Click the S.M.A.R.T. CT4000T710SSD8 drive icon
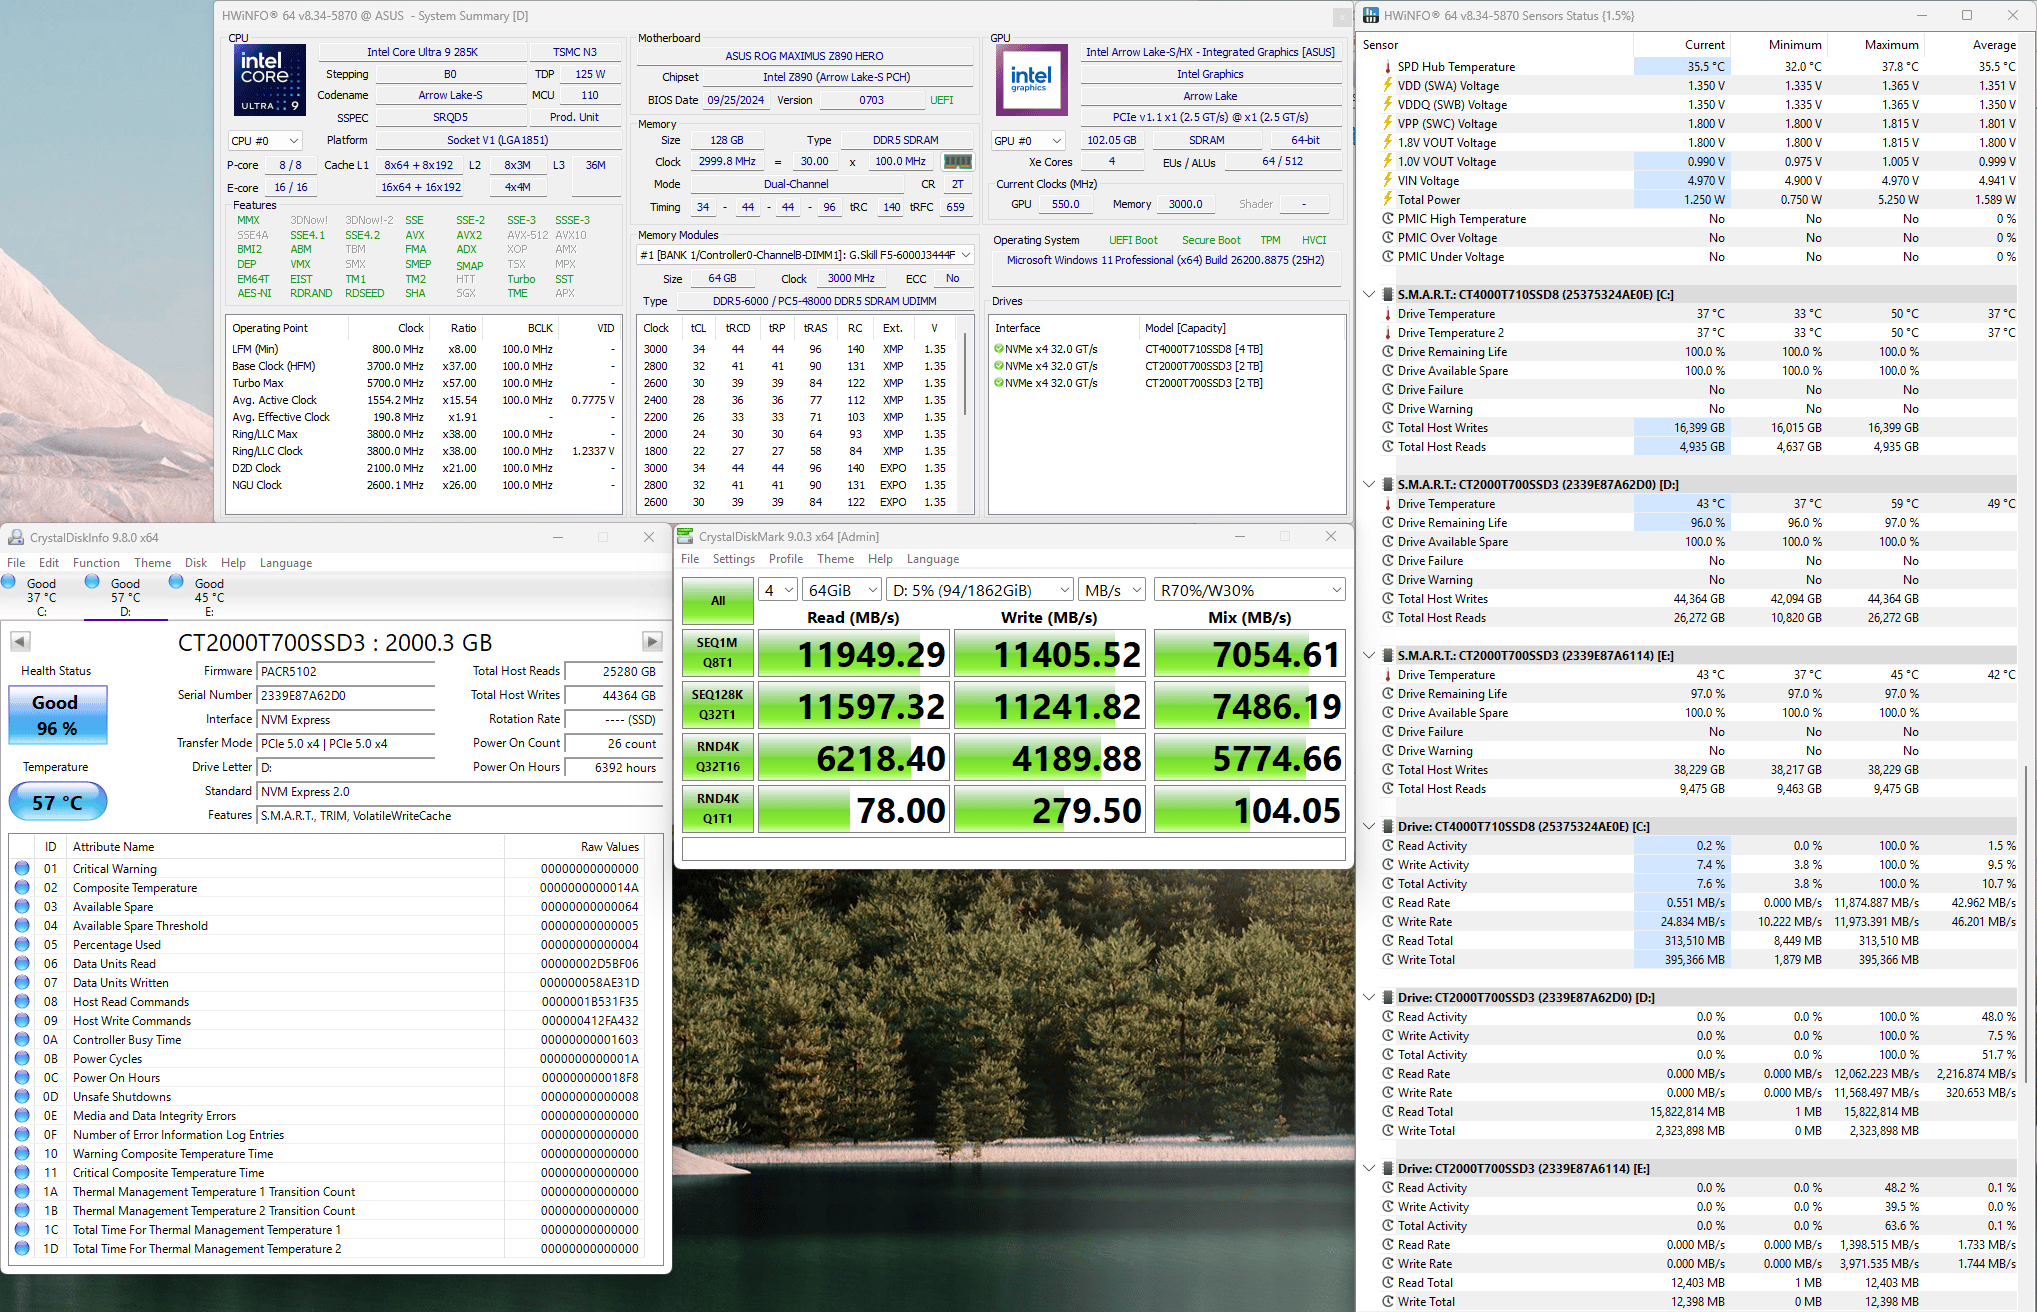Screen dimensions: 2037x1312 (1388, 295)
